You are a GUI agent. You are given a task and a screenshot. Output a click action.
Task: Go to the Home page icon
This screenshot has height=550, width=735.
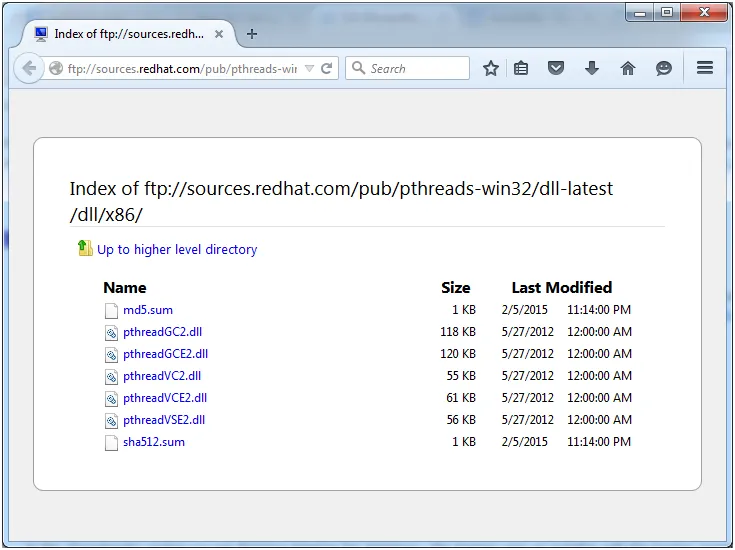(628, 68)
